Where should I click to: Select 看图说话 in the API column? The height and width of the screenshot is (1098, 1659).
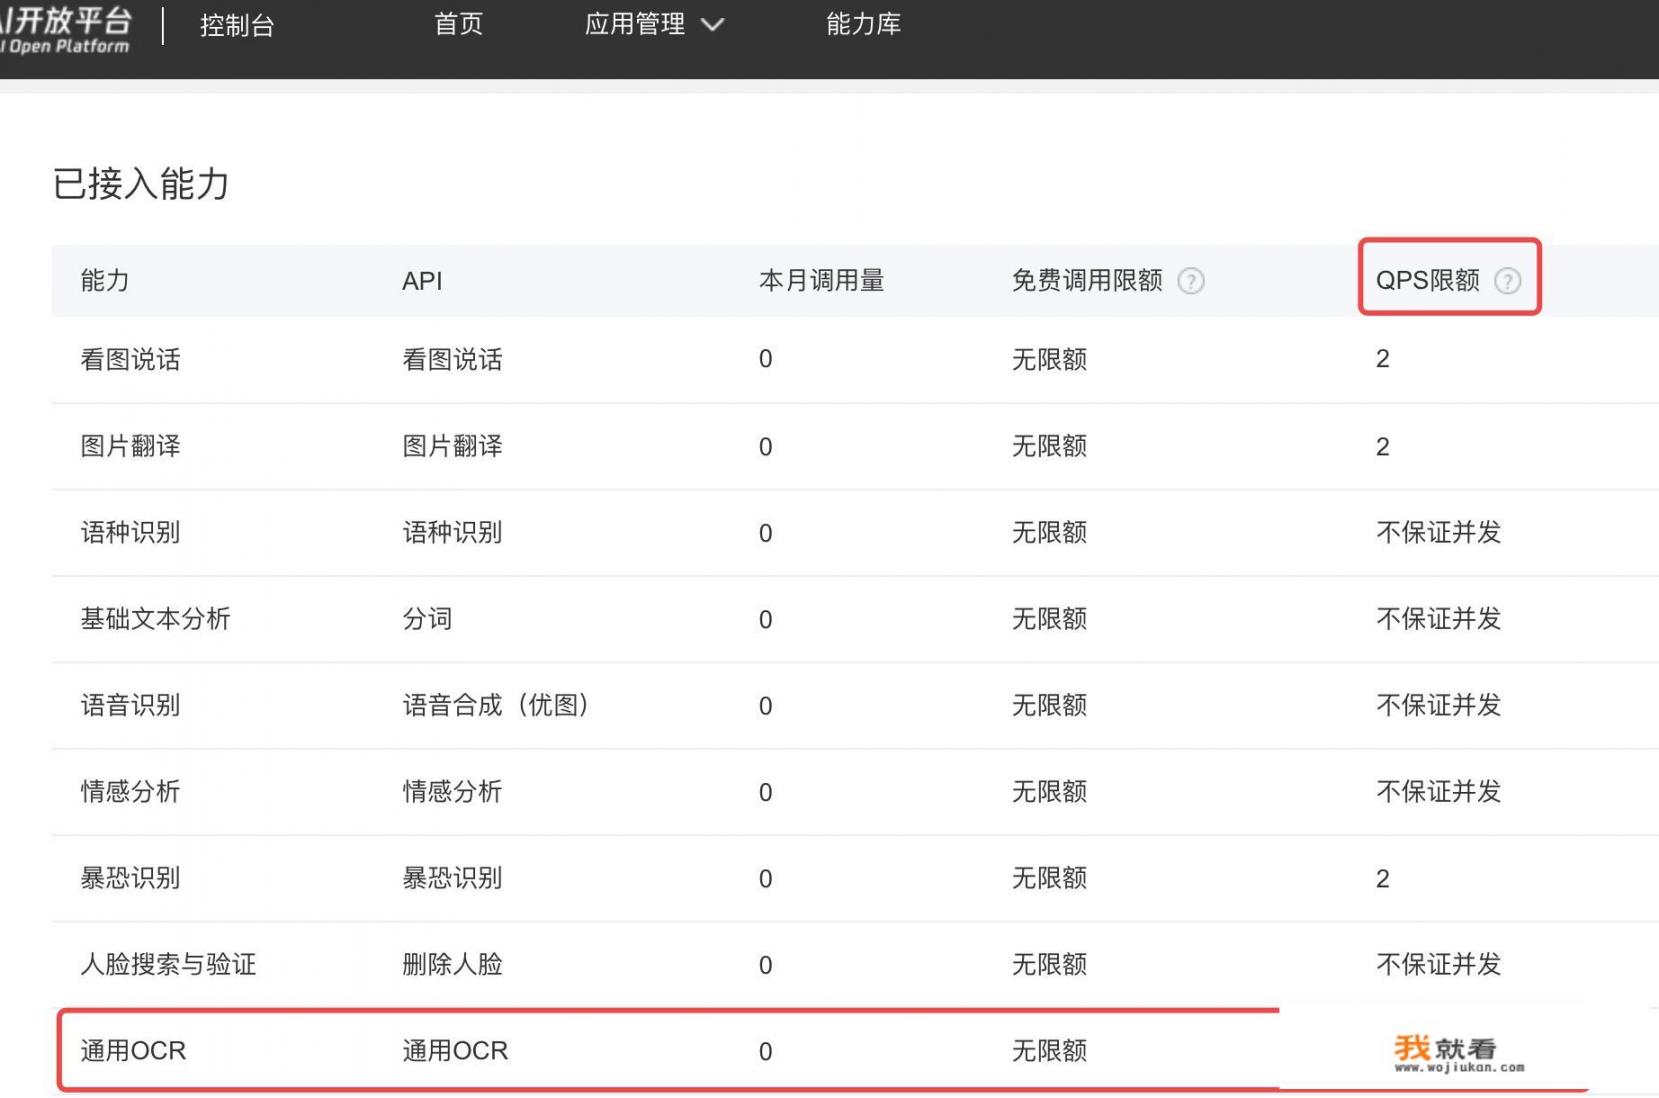tap(452, 360)
